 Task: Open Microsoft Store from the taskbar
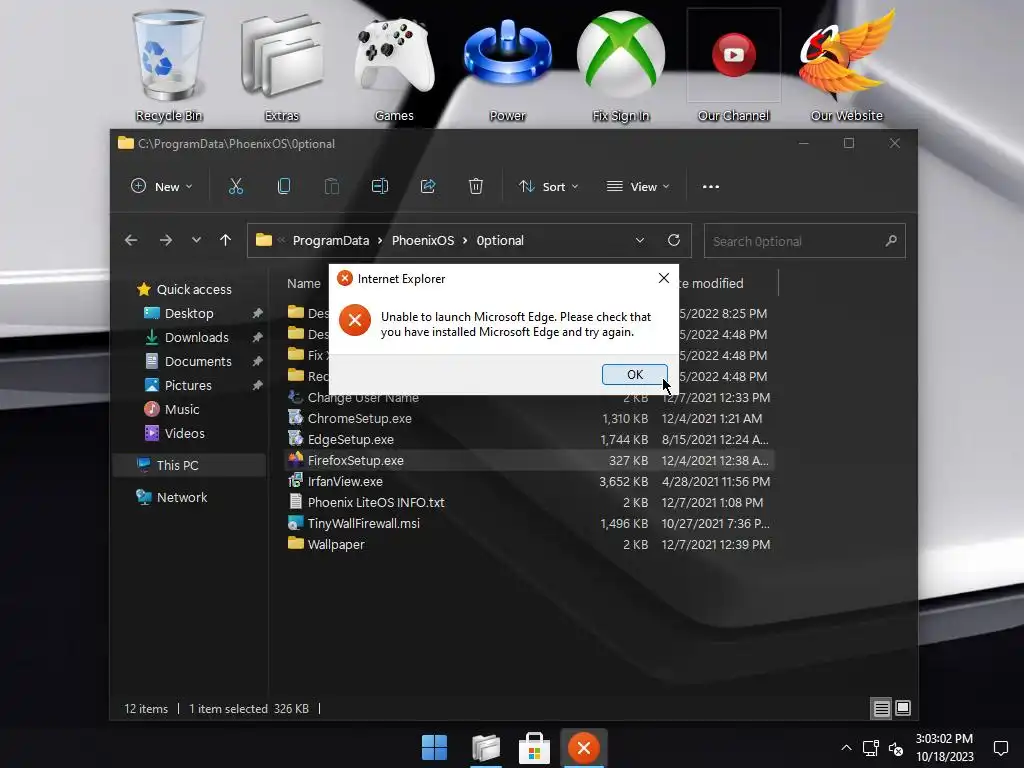click(x=534, y=748)
